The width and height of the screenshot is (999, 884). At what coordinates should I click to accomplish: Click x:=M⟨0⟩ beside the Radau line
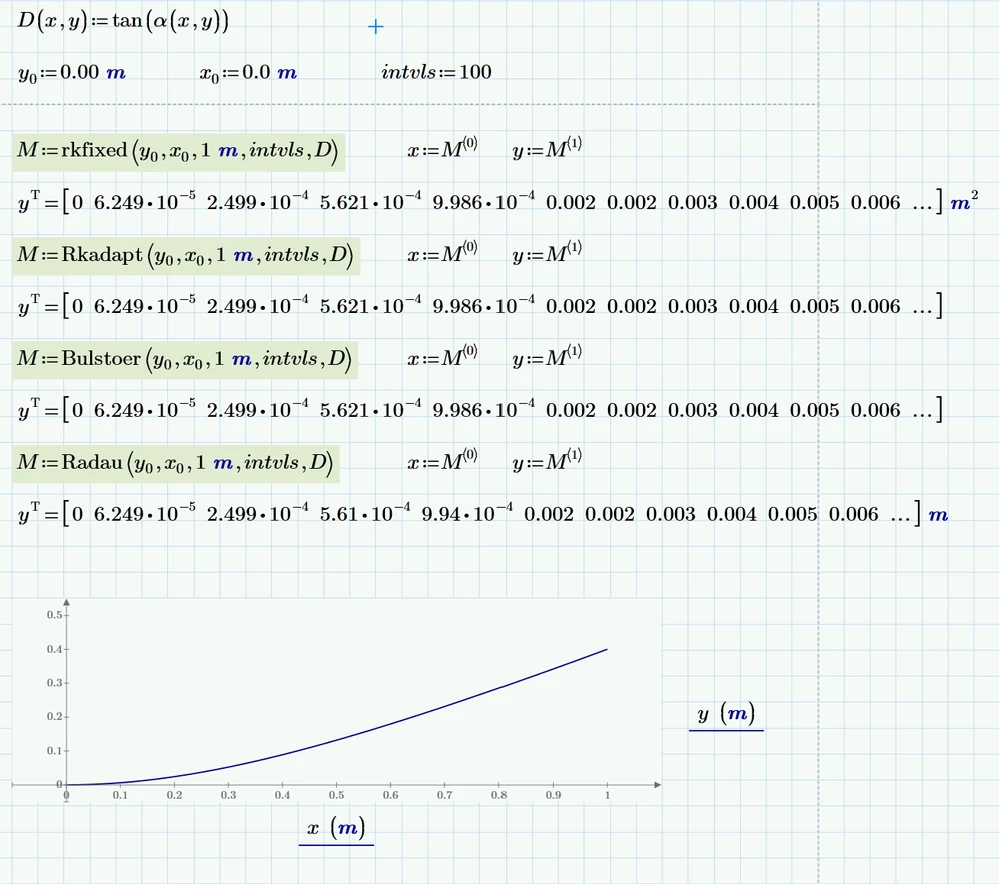(x=442, y=461)
